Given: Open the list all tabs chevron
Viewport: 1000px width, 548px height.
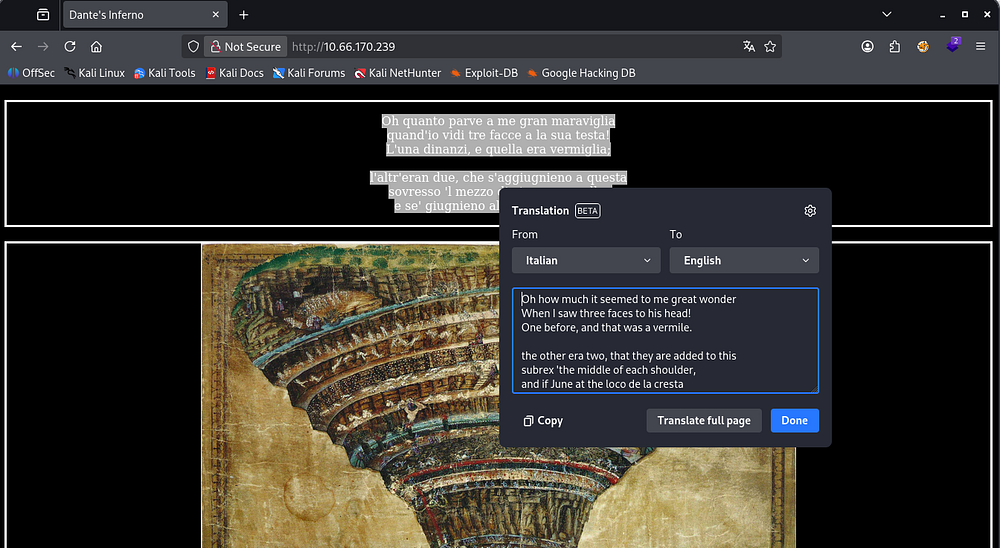Looking at the screenshot, I should pos(887,15).
